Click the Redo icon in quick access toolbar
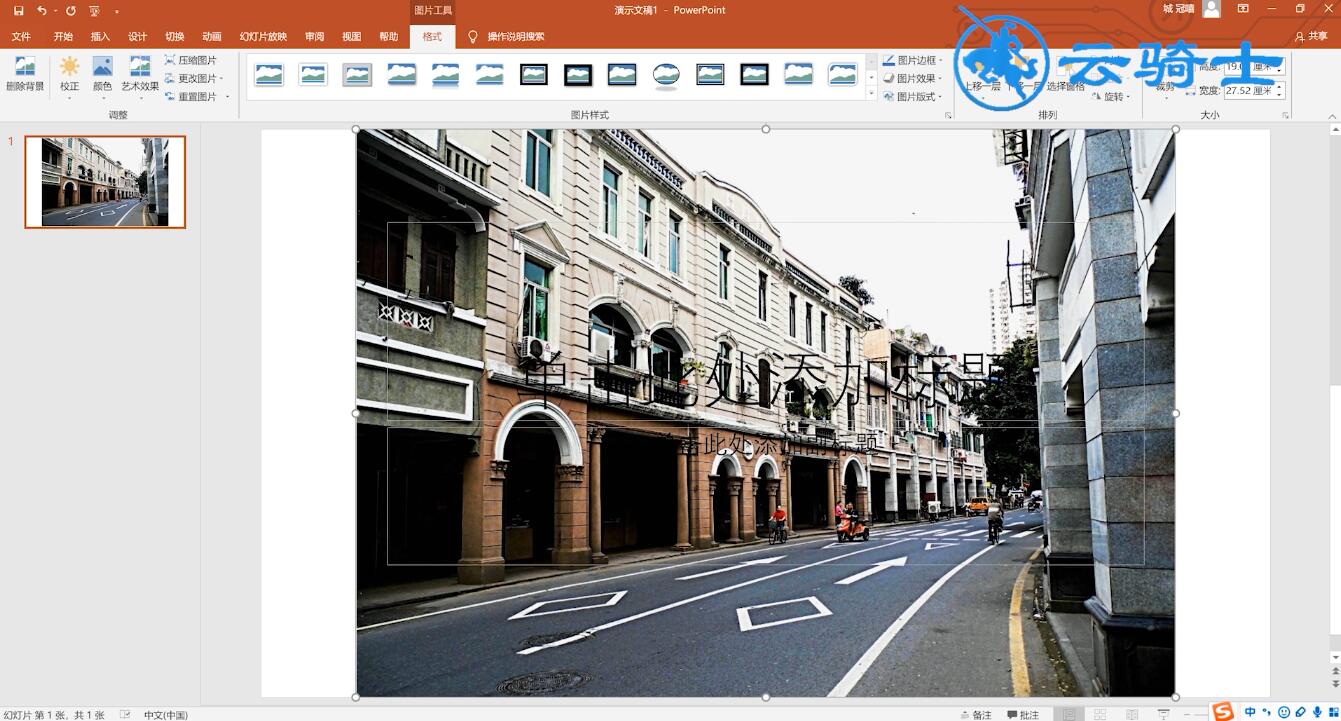1341x721 pixels. (x=70, y=10)
